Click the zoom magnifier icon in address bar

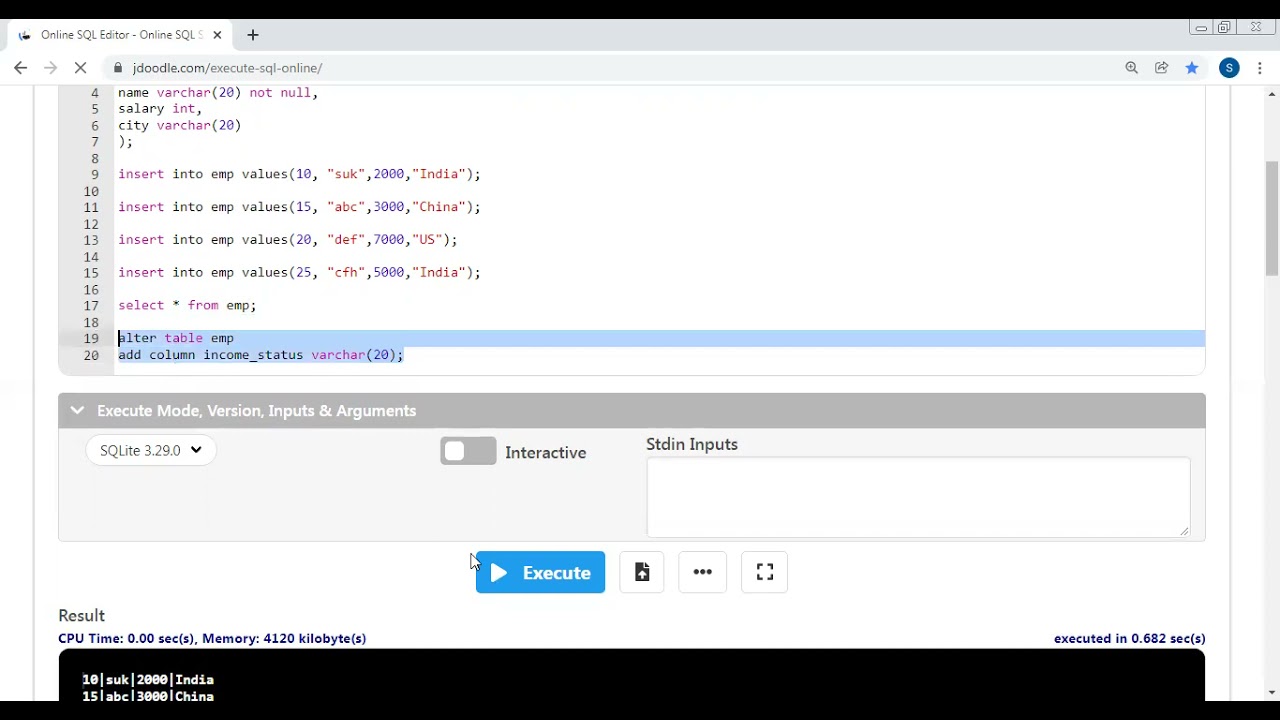click(x=1131, y=68)
